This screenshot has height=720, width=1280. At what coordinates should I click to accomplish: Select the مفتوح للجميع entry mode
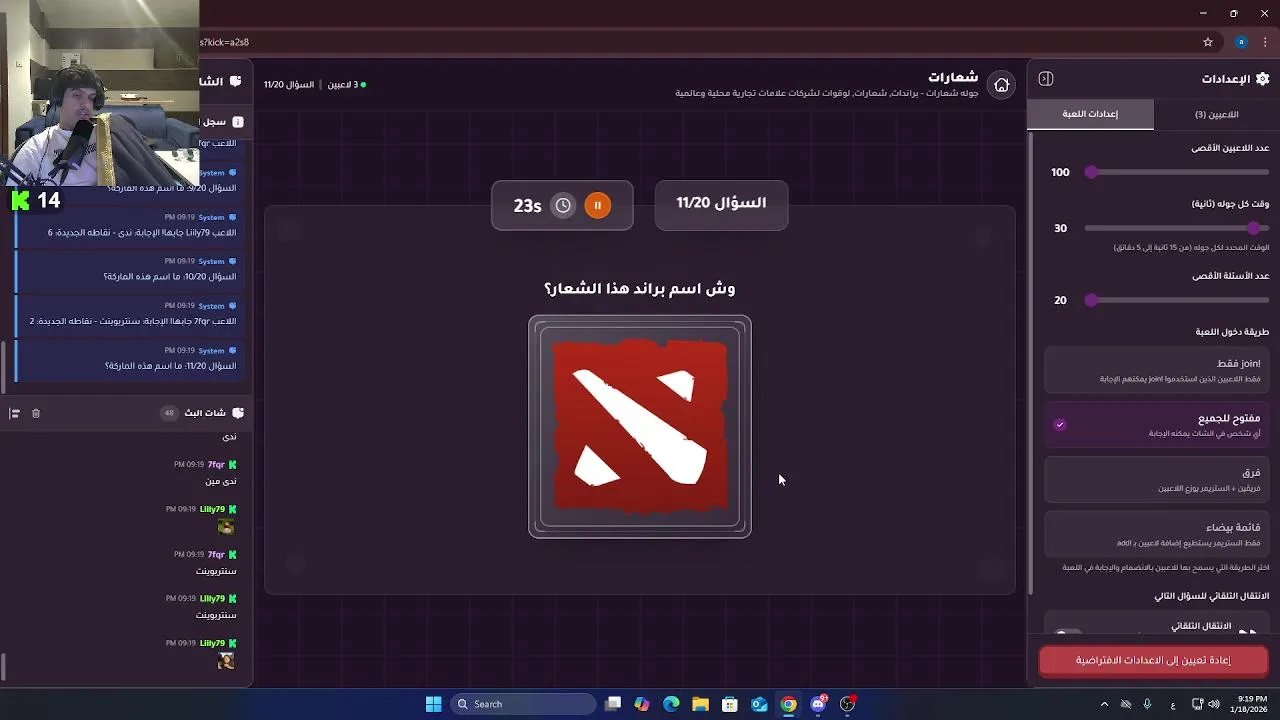[x=1157, y=425]
